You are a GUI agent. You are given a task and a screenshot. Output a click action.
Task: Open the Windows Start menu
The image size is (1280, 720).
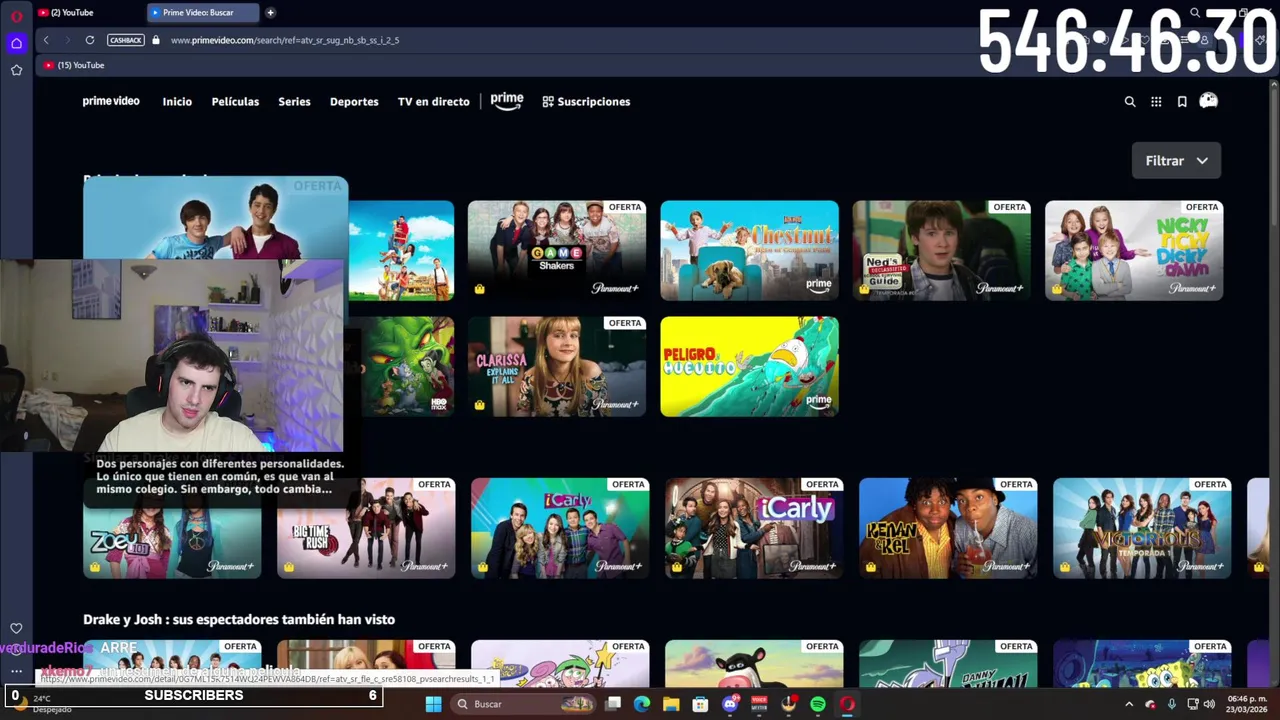tap(433, 704)
